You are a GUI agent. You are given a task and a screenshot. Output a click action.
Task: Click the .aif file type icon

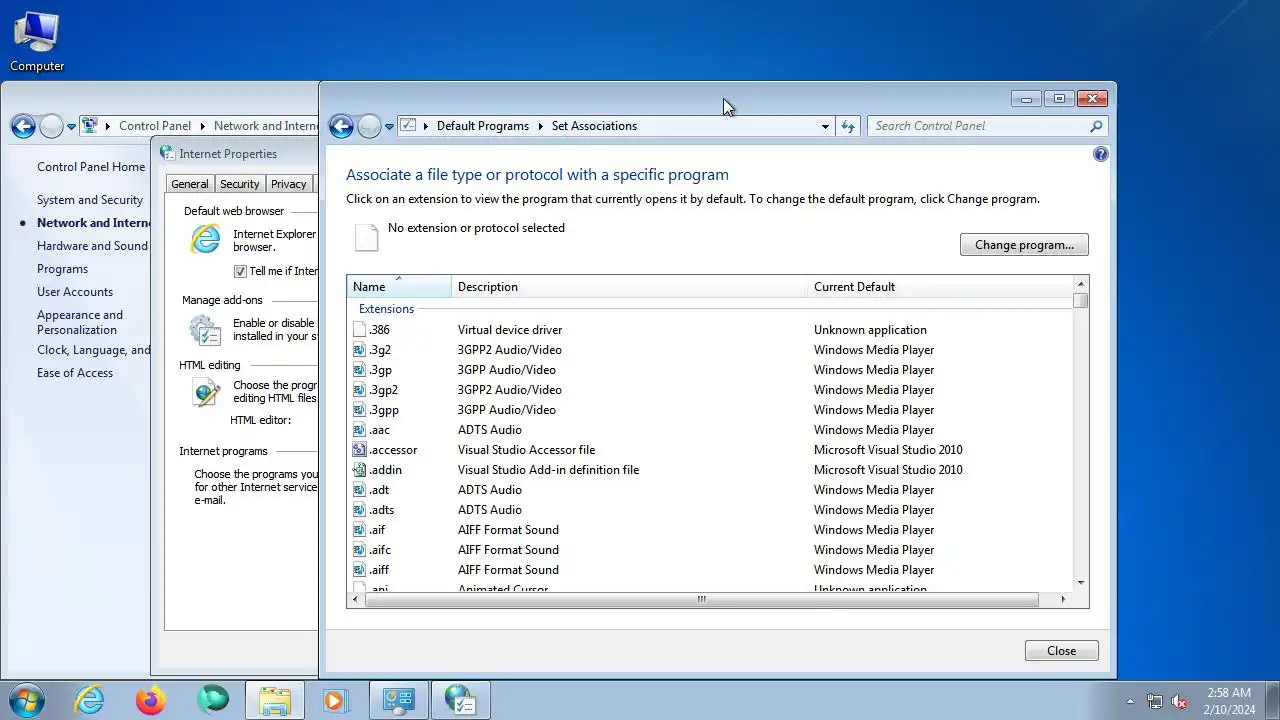pyautogui.click(x=359, y=530)
